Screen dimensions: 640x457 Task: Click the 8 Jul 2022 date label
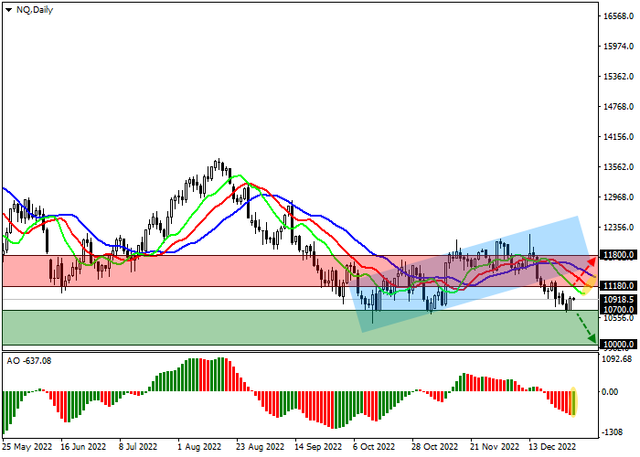[138, 447]
